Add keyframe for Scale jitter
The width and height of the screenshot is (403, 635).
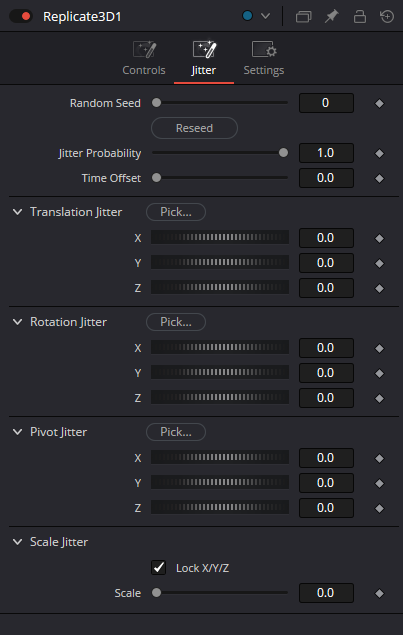[x=380, y=594]
